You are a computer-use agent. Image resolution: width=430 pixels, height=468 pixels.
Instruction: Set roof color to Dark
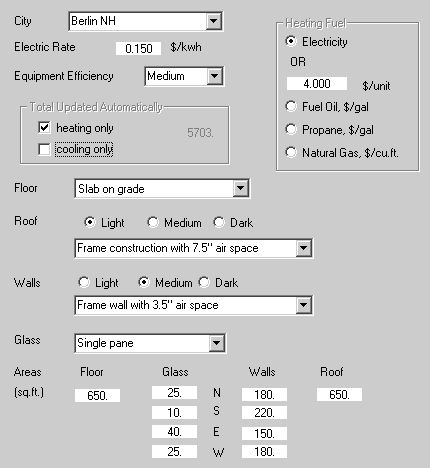[x=219, y=222]
